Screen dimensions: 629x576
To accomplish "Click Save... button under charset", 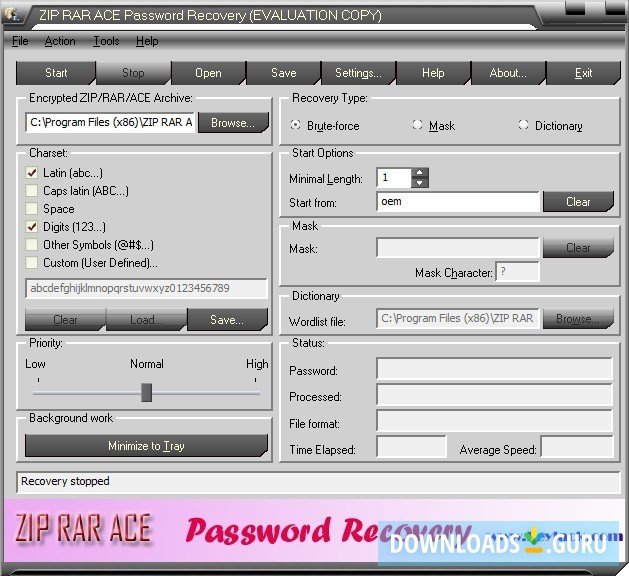I will pyautogui.click(x=227, y=320).
